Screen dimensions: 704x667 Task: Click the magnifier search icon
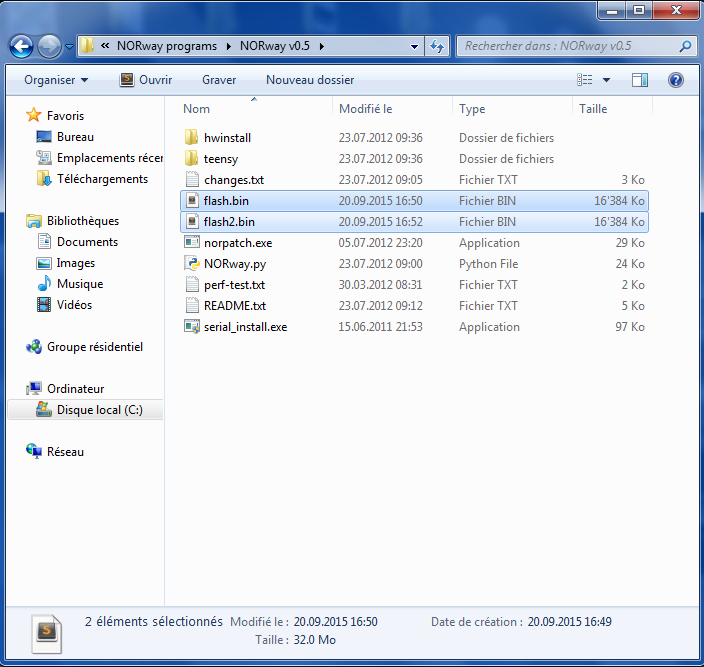coord(686,46)
